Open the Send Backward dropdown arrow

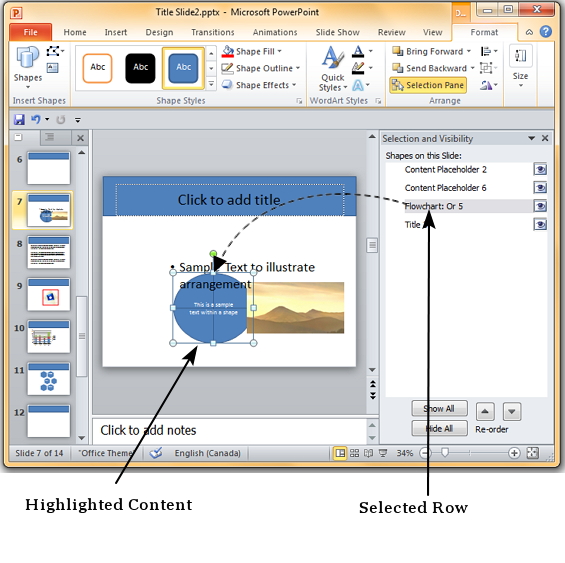coord(472,68)
